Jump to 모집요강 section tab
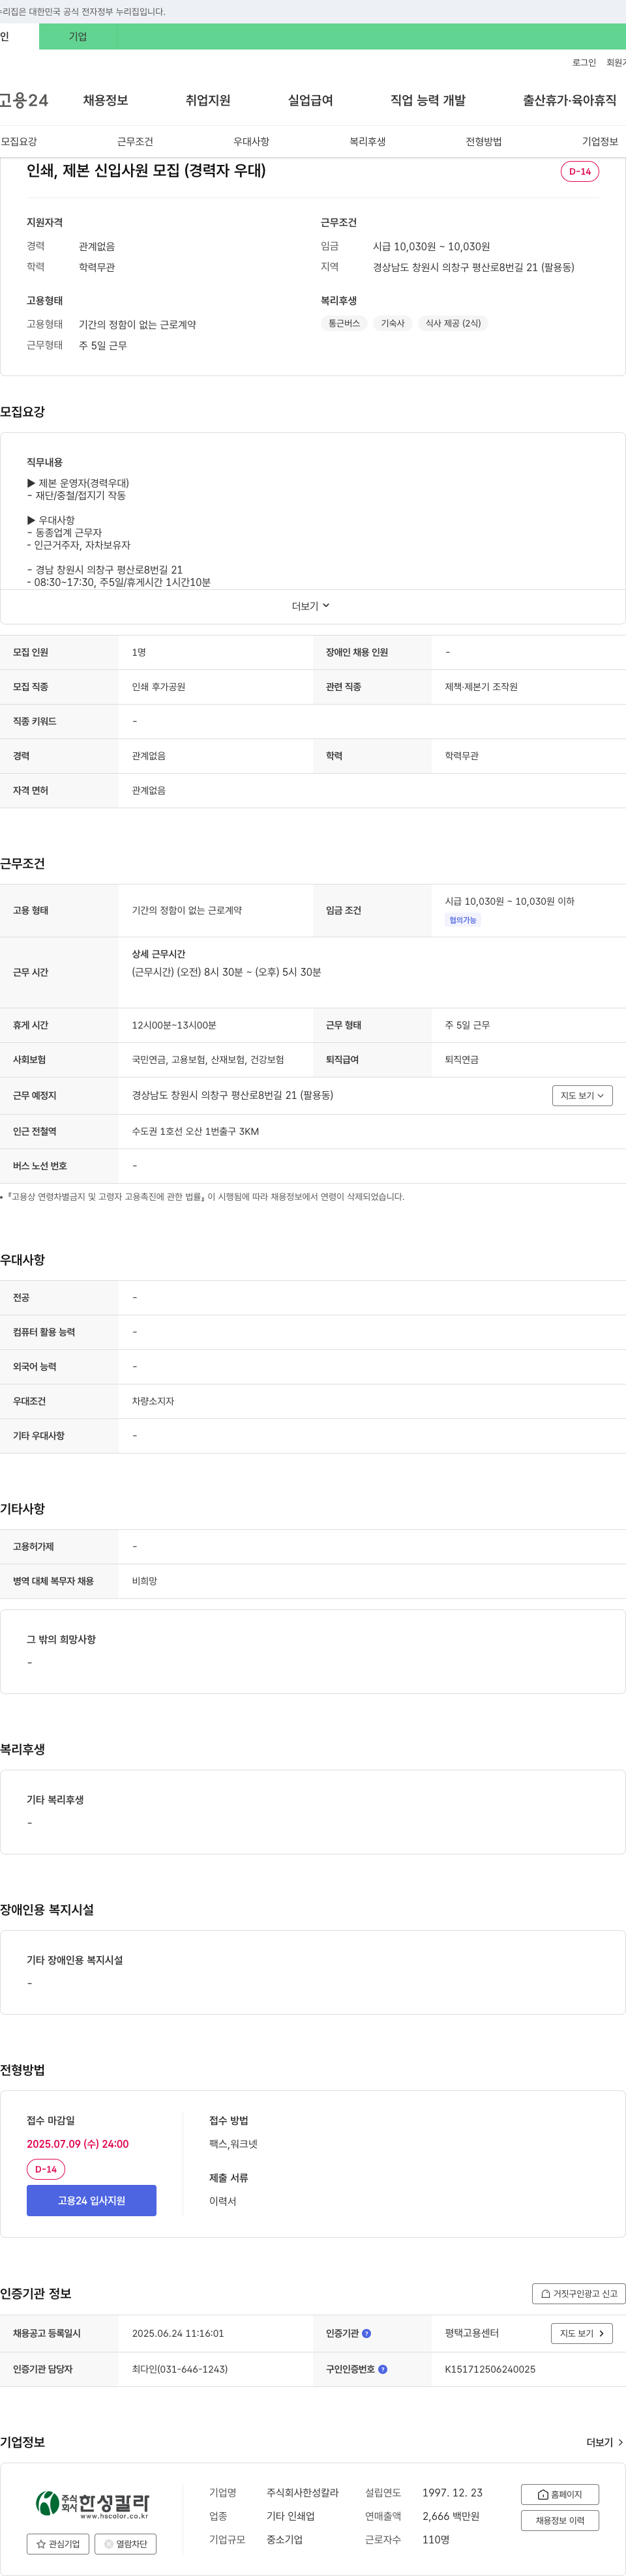The image size is (626, 2576). 19,142
